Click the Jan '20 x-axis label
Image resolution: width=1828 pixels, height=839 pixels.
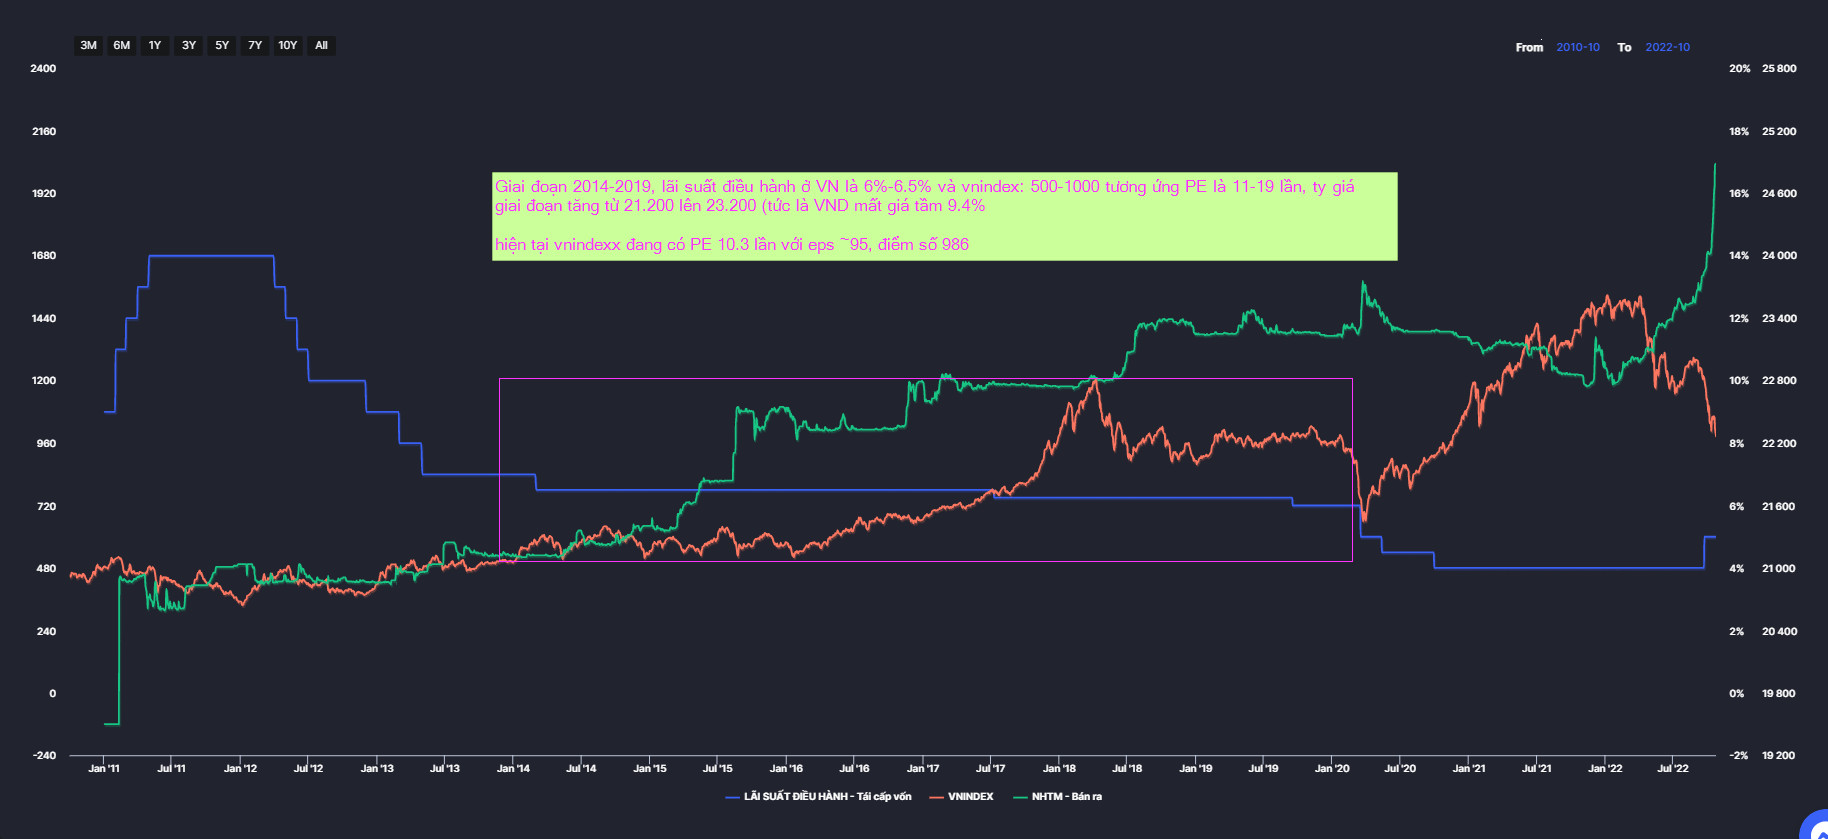1331,769
